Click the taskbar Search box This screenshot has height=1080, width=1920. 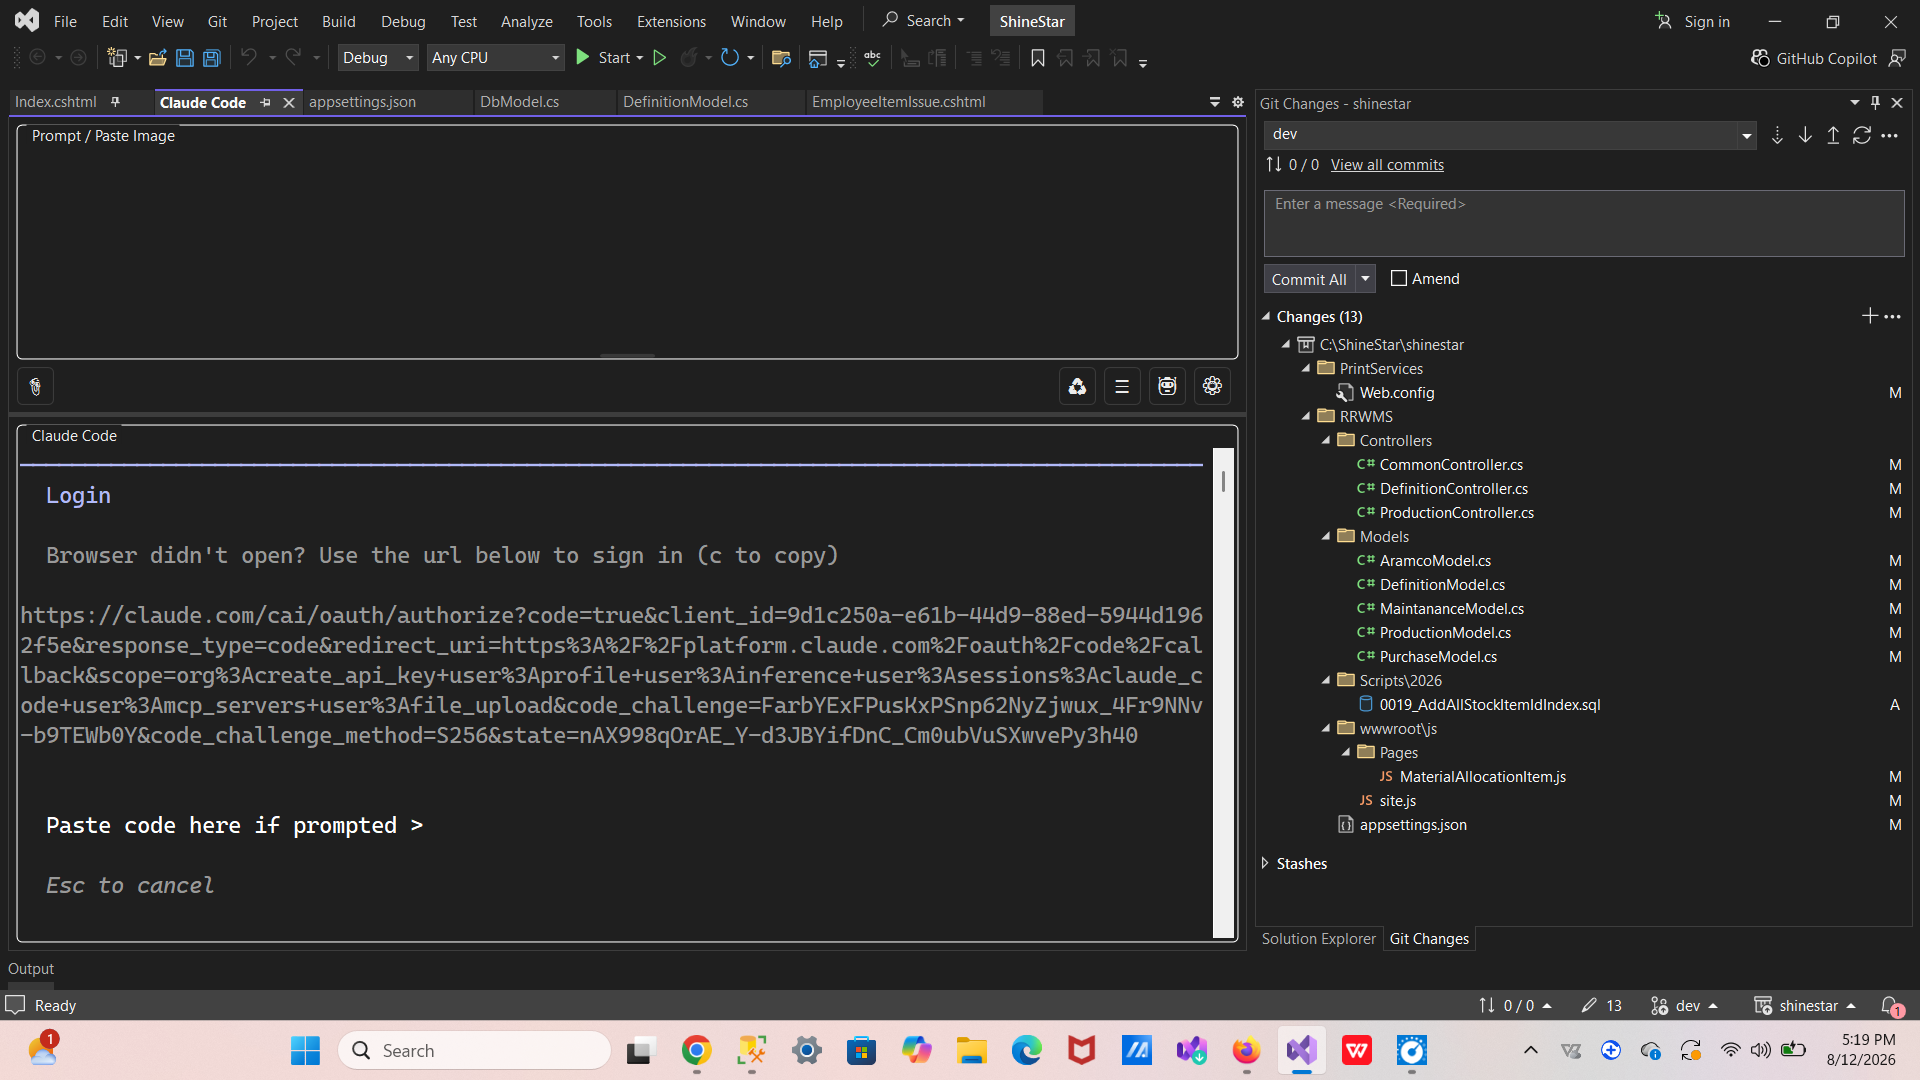coord(474,1051)
